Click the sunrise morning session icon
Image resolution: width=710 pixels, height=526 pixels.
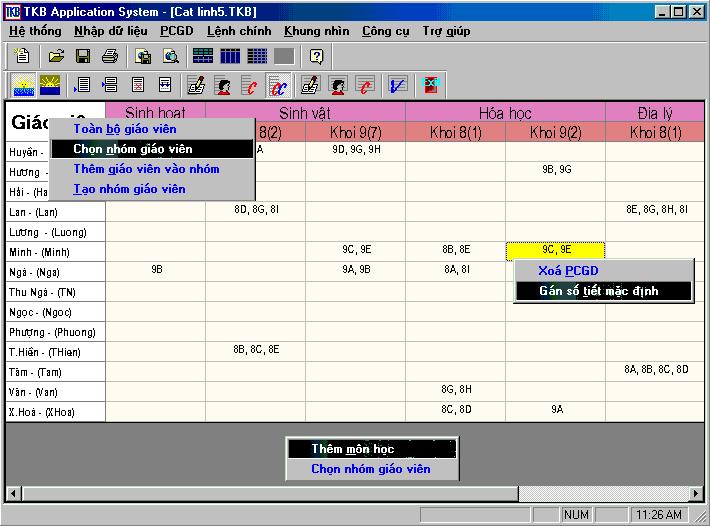(22, 85)
